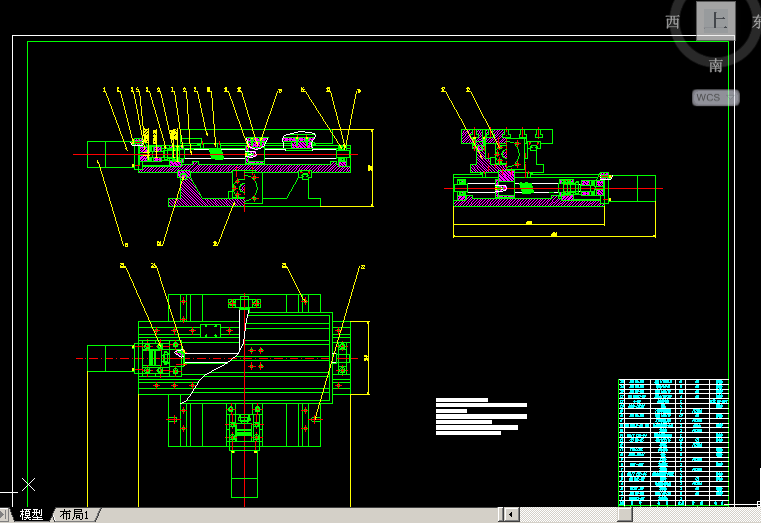Click the horizontal scrollbar left arrow

pyautogui.click(x=511, y=514)
